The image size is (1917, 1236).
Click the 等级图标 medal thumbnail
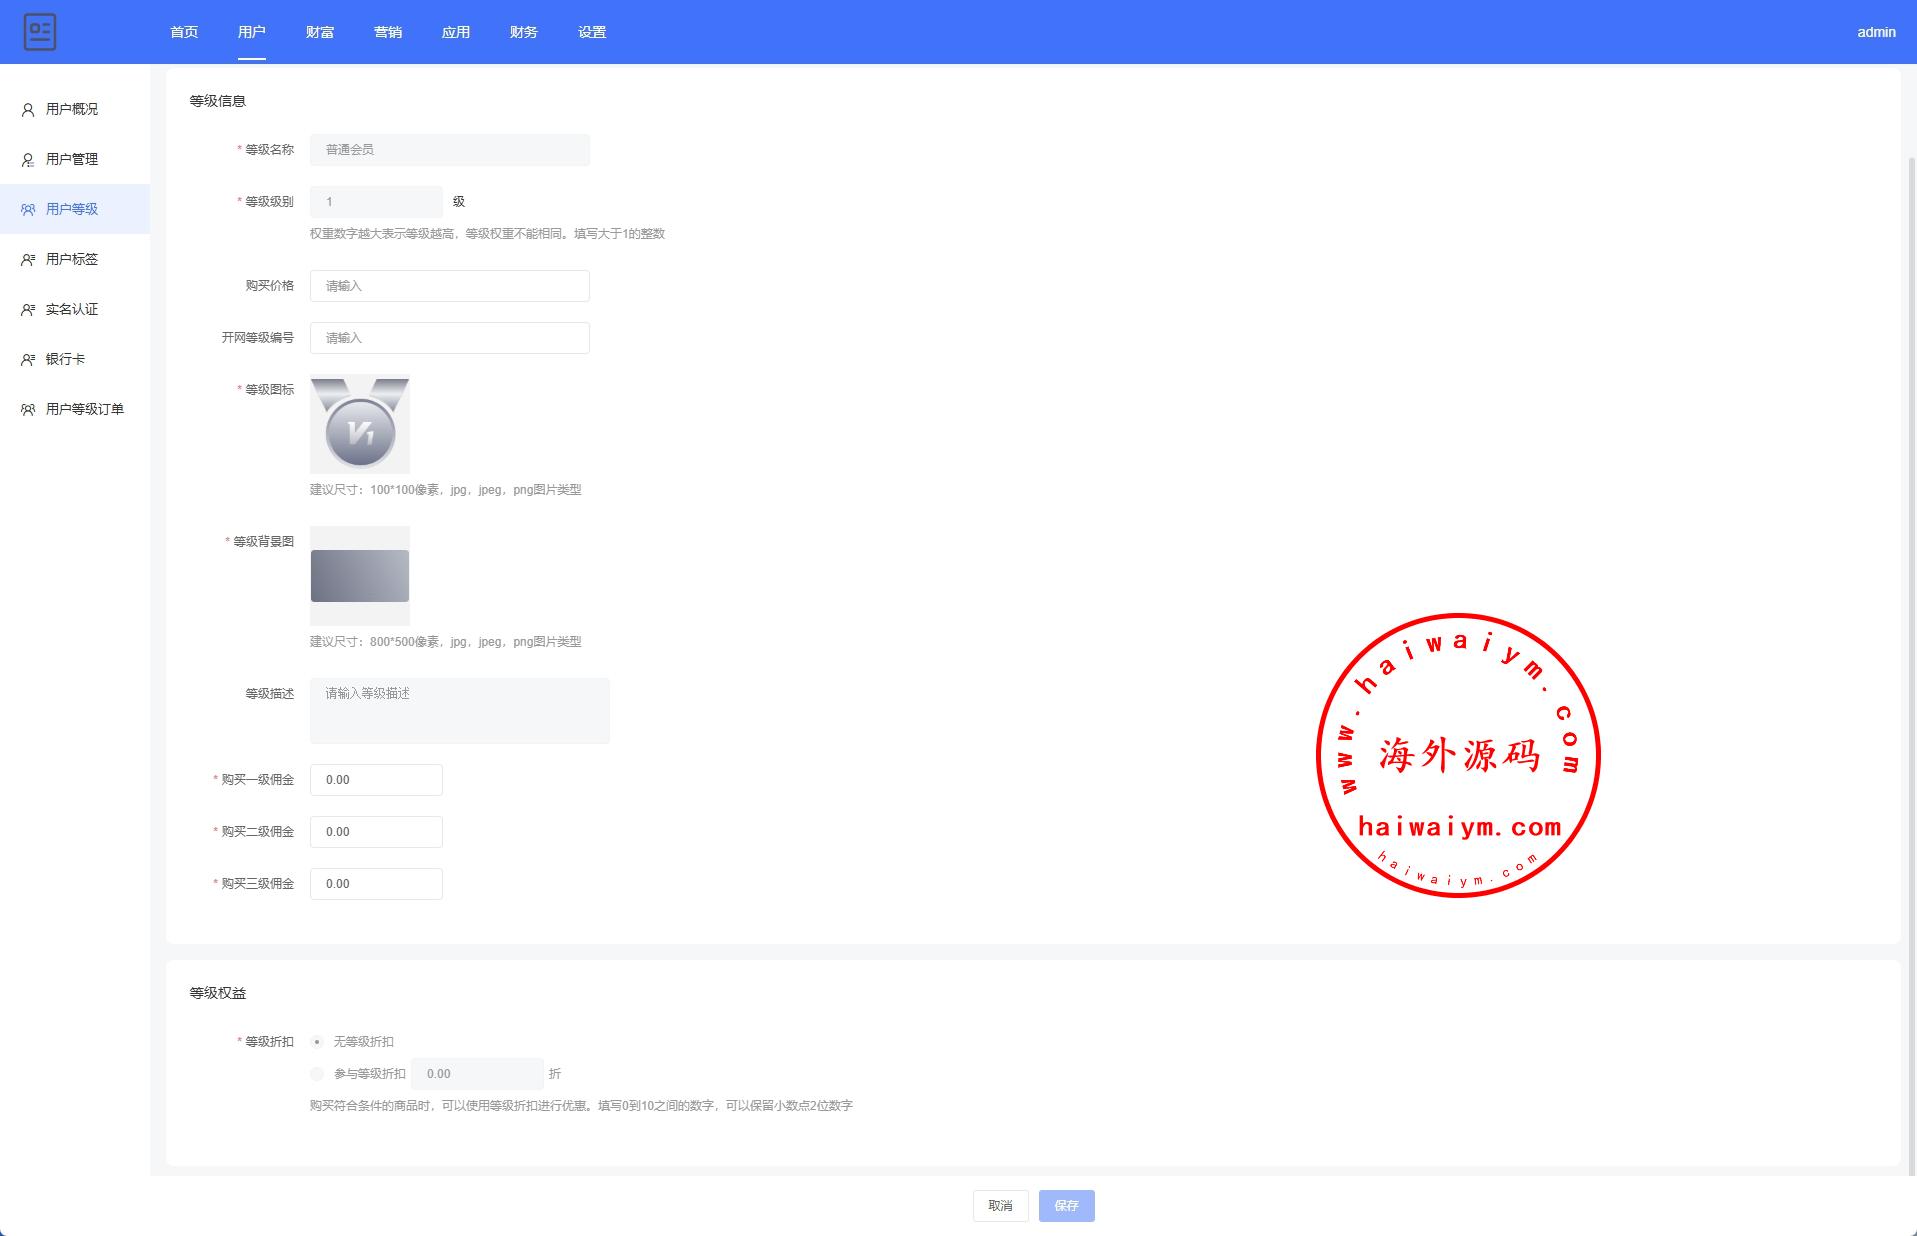point(360,424)
